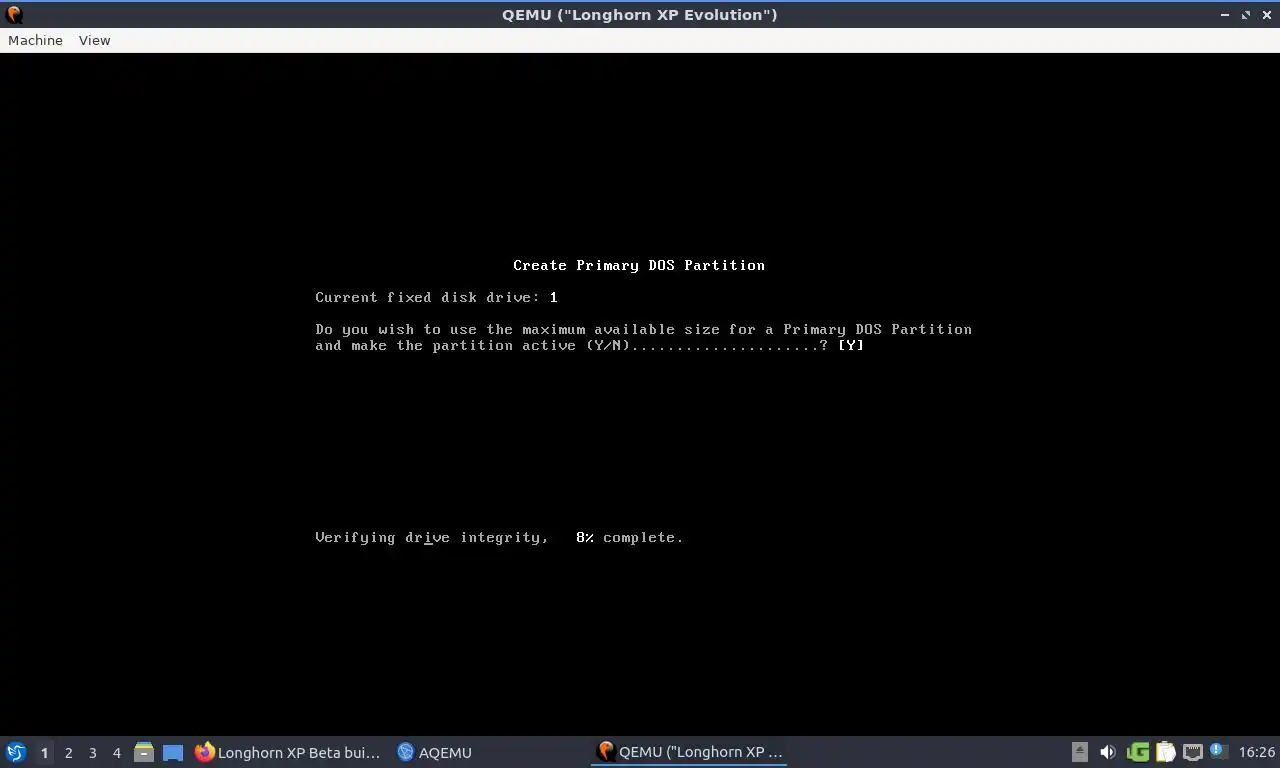Open the Machine menu

click(35, 40)
